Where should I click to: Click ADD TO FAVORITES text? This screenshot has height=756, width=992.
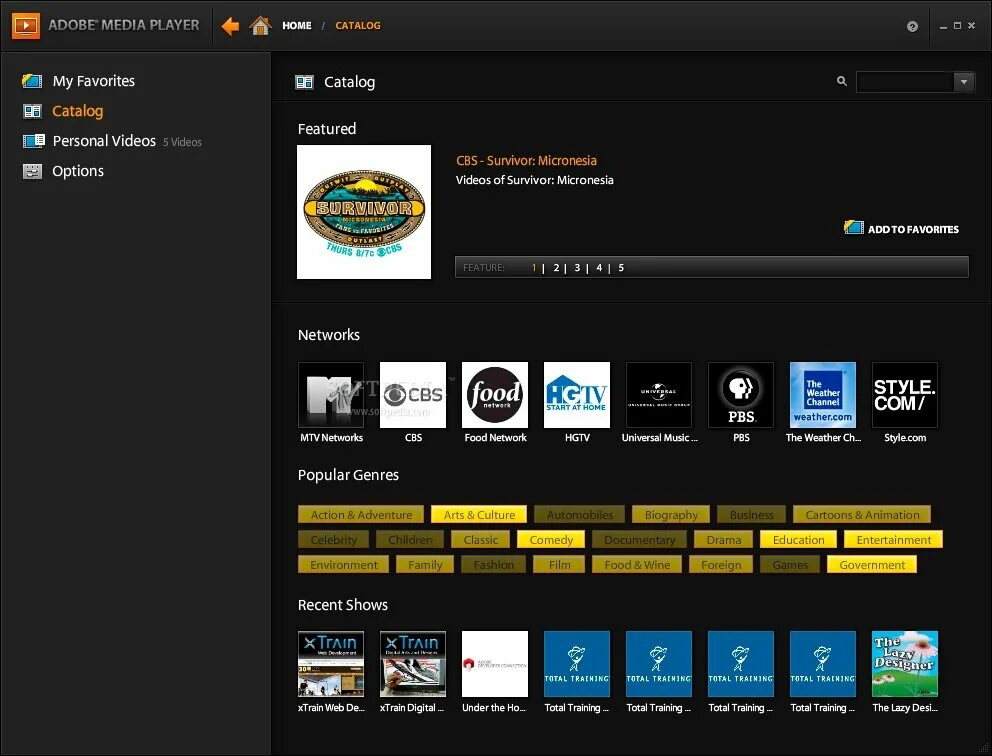pos(913,229)
